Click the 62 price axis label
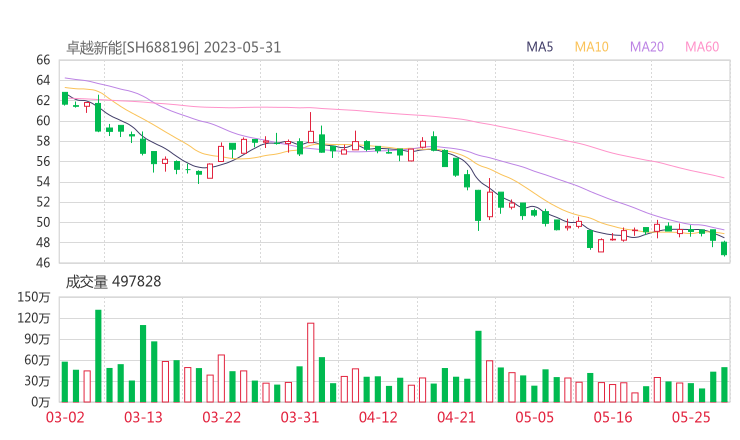The width and height of the screenshot is (740, 440). (43, 101)
